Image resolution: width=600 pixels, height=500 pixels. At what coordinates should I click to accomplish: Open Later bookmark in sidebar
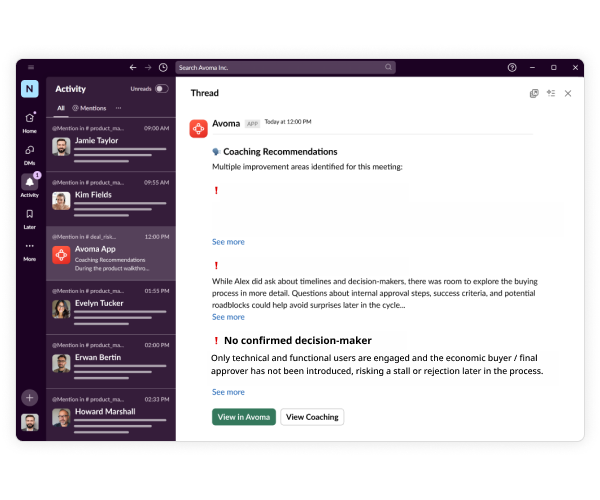(x=29, y=218)
